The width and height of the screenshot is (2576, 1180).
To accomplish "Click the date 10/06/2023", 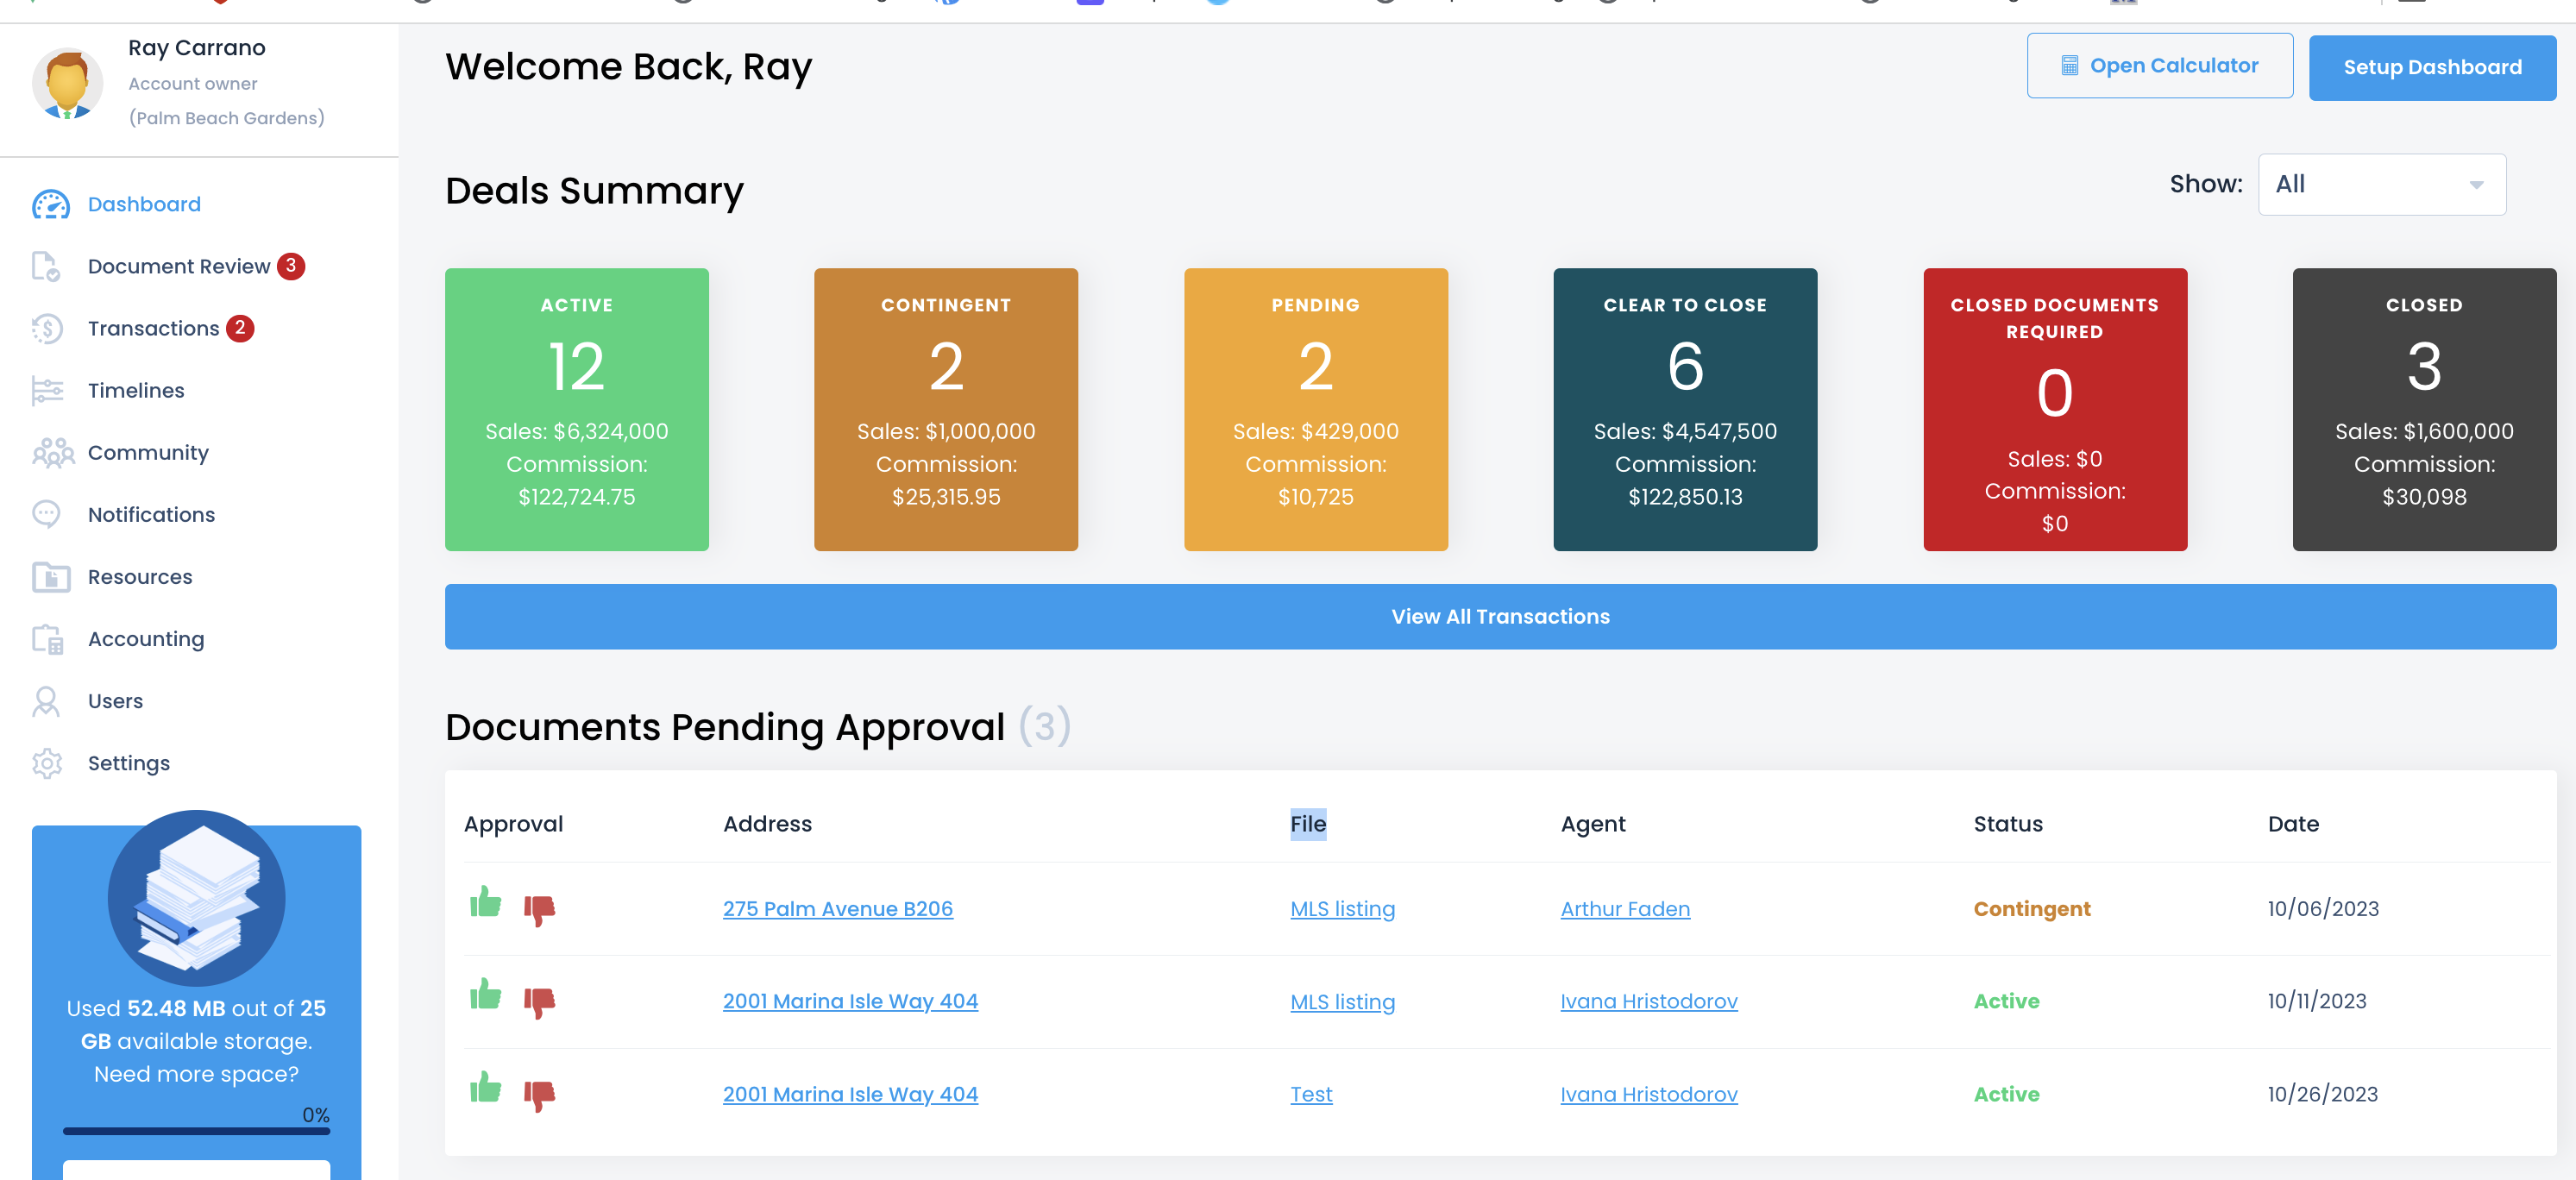I will [2323, 909].
